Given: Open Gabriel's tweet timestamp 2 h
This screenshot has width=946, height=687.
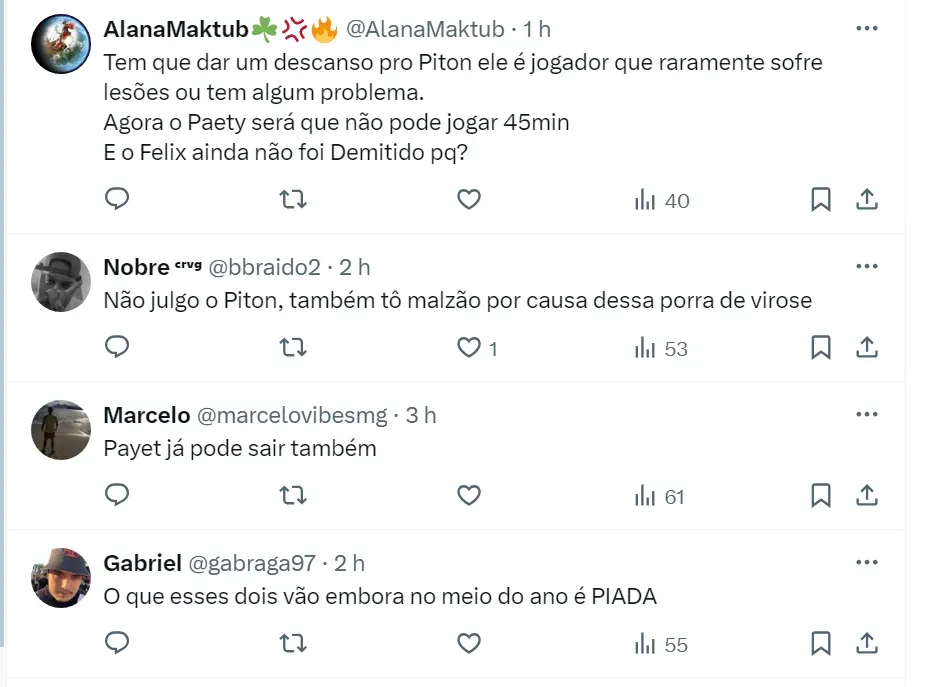Looking at the screenshot, I should click(x=350, y=564).
